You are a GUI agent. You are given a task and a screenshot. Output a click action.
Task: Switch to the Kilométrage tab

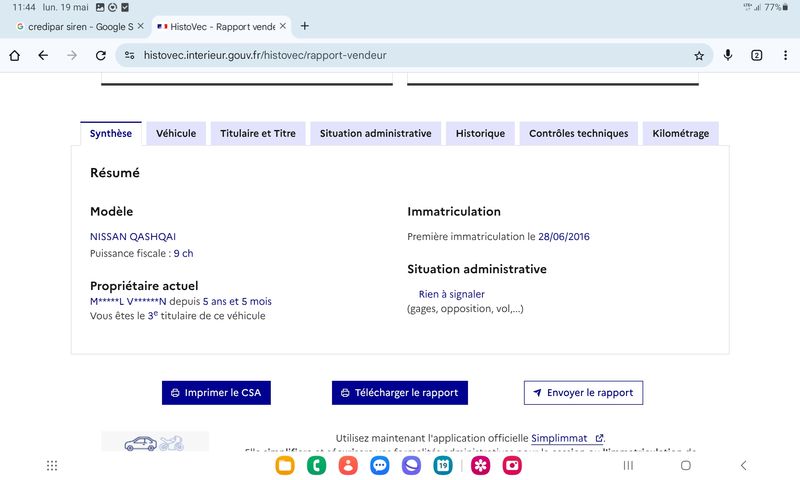point(681,134)
